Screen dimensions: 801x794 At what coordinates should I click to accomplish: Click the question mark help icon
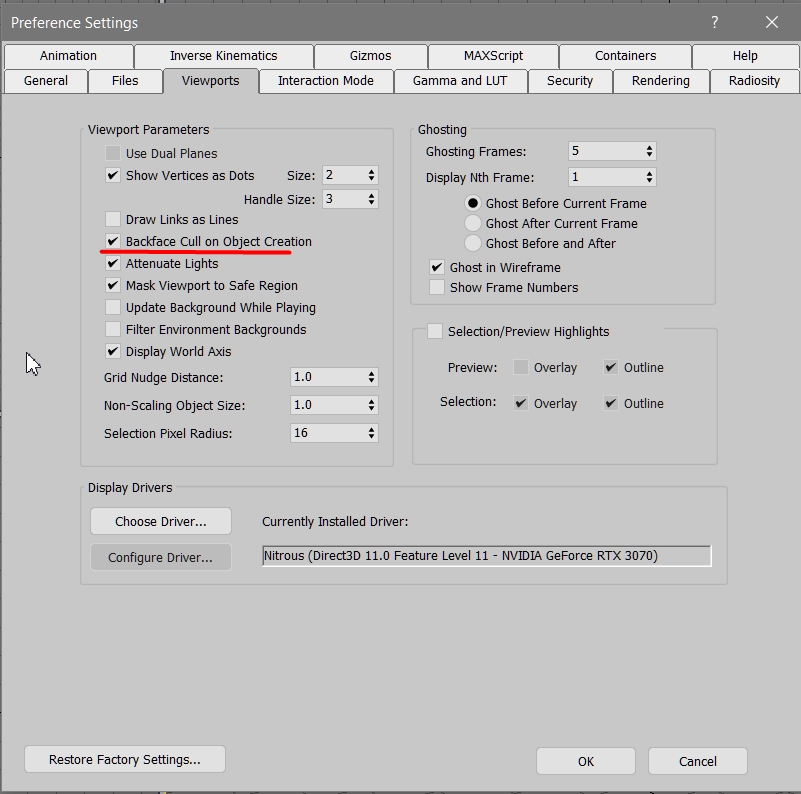point(715,22)
